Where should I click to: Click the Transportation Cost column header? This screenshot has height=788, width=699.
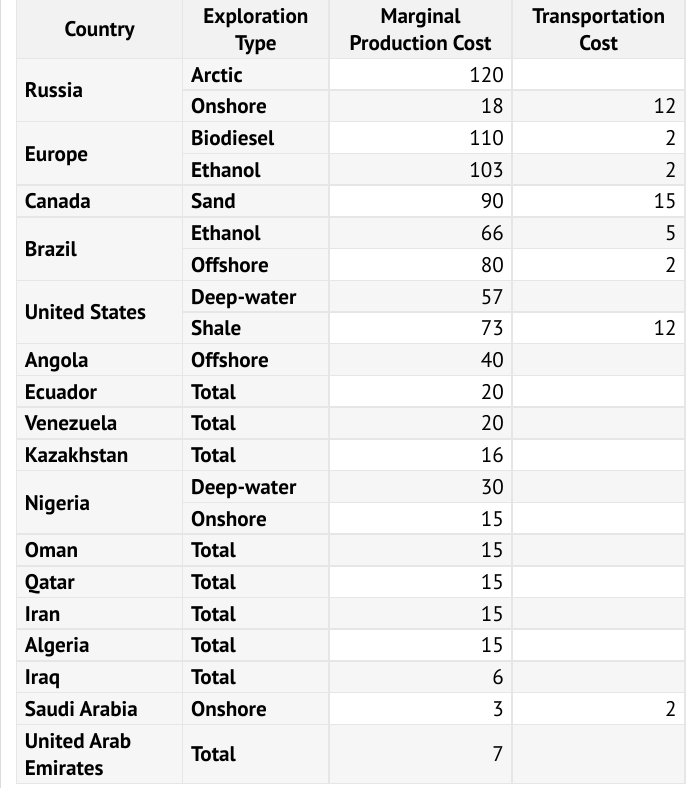[598, 29]
